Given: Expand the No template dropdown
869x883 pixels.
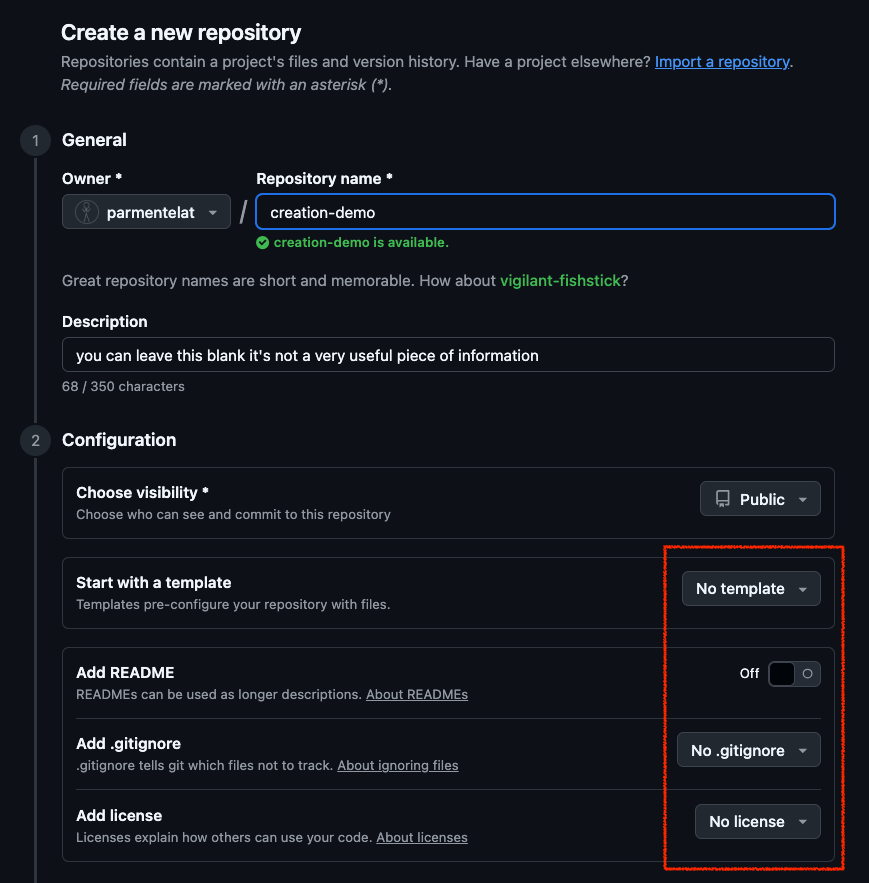Looking at the screenshot, I should [x=751, y=589].
